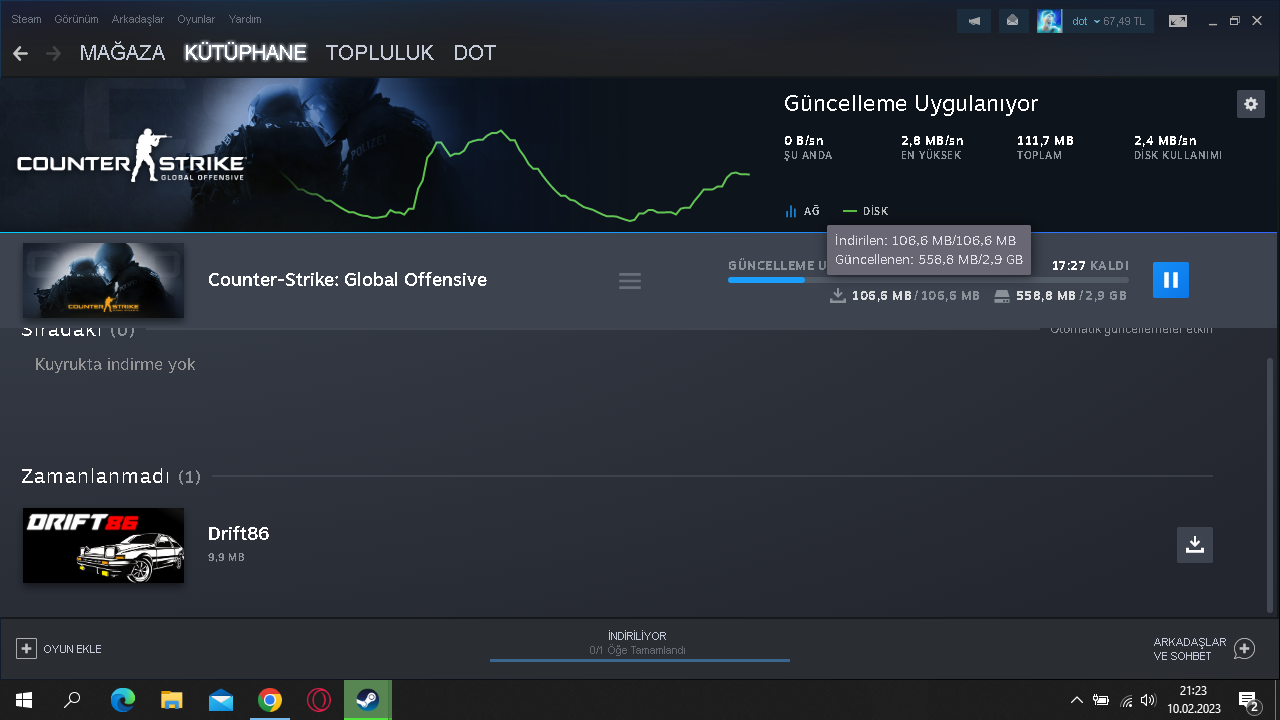Open the Oyunlar menu
The image size is (1280, 720).
[196, 19]
